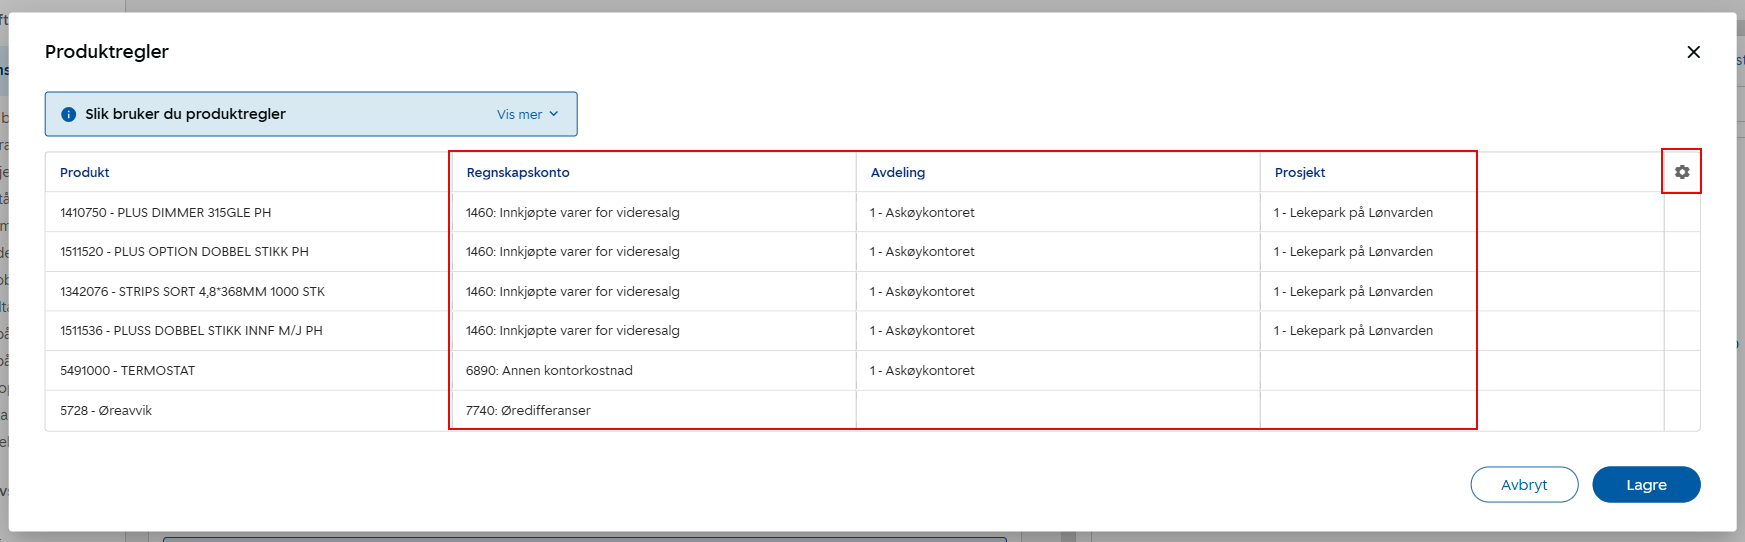Click the Prosjekt column header
This screenshot has width=1745, height=542.
(x=1300, y=173)
